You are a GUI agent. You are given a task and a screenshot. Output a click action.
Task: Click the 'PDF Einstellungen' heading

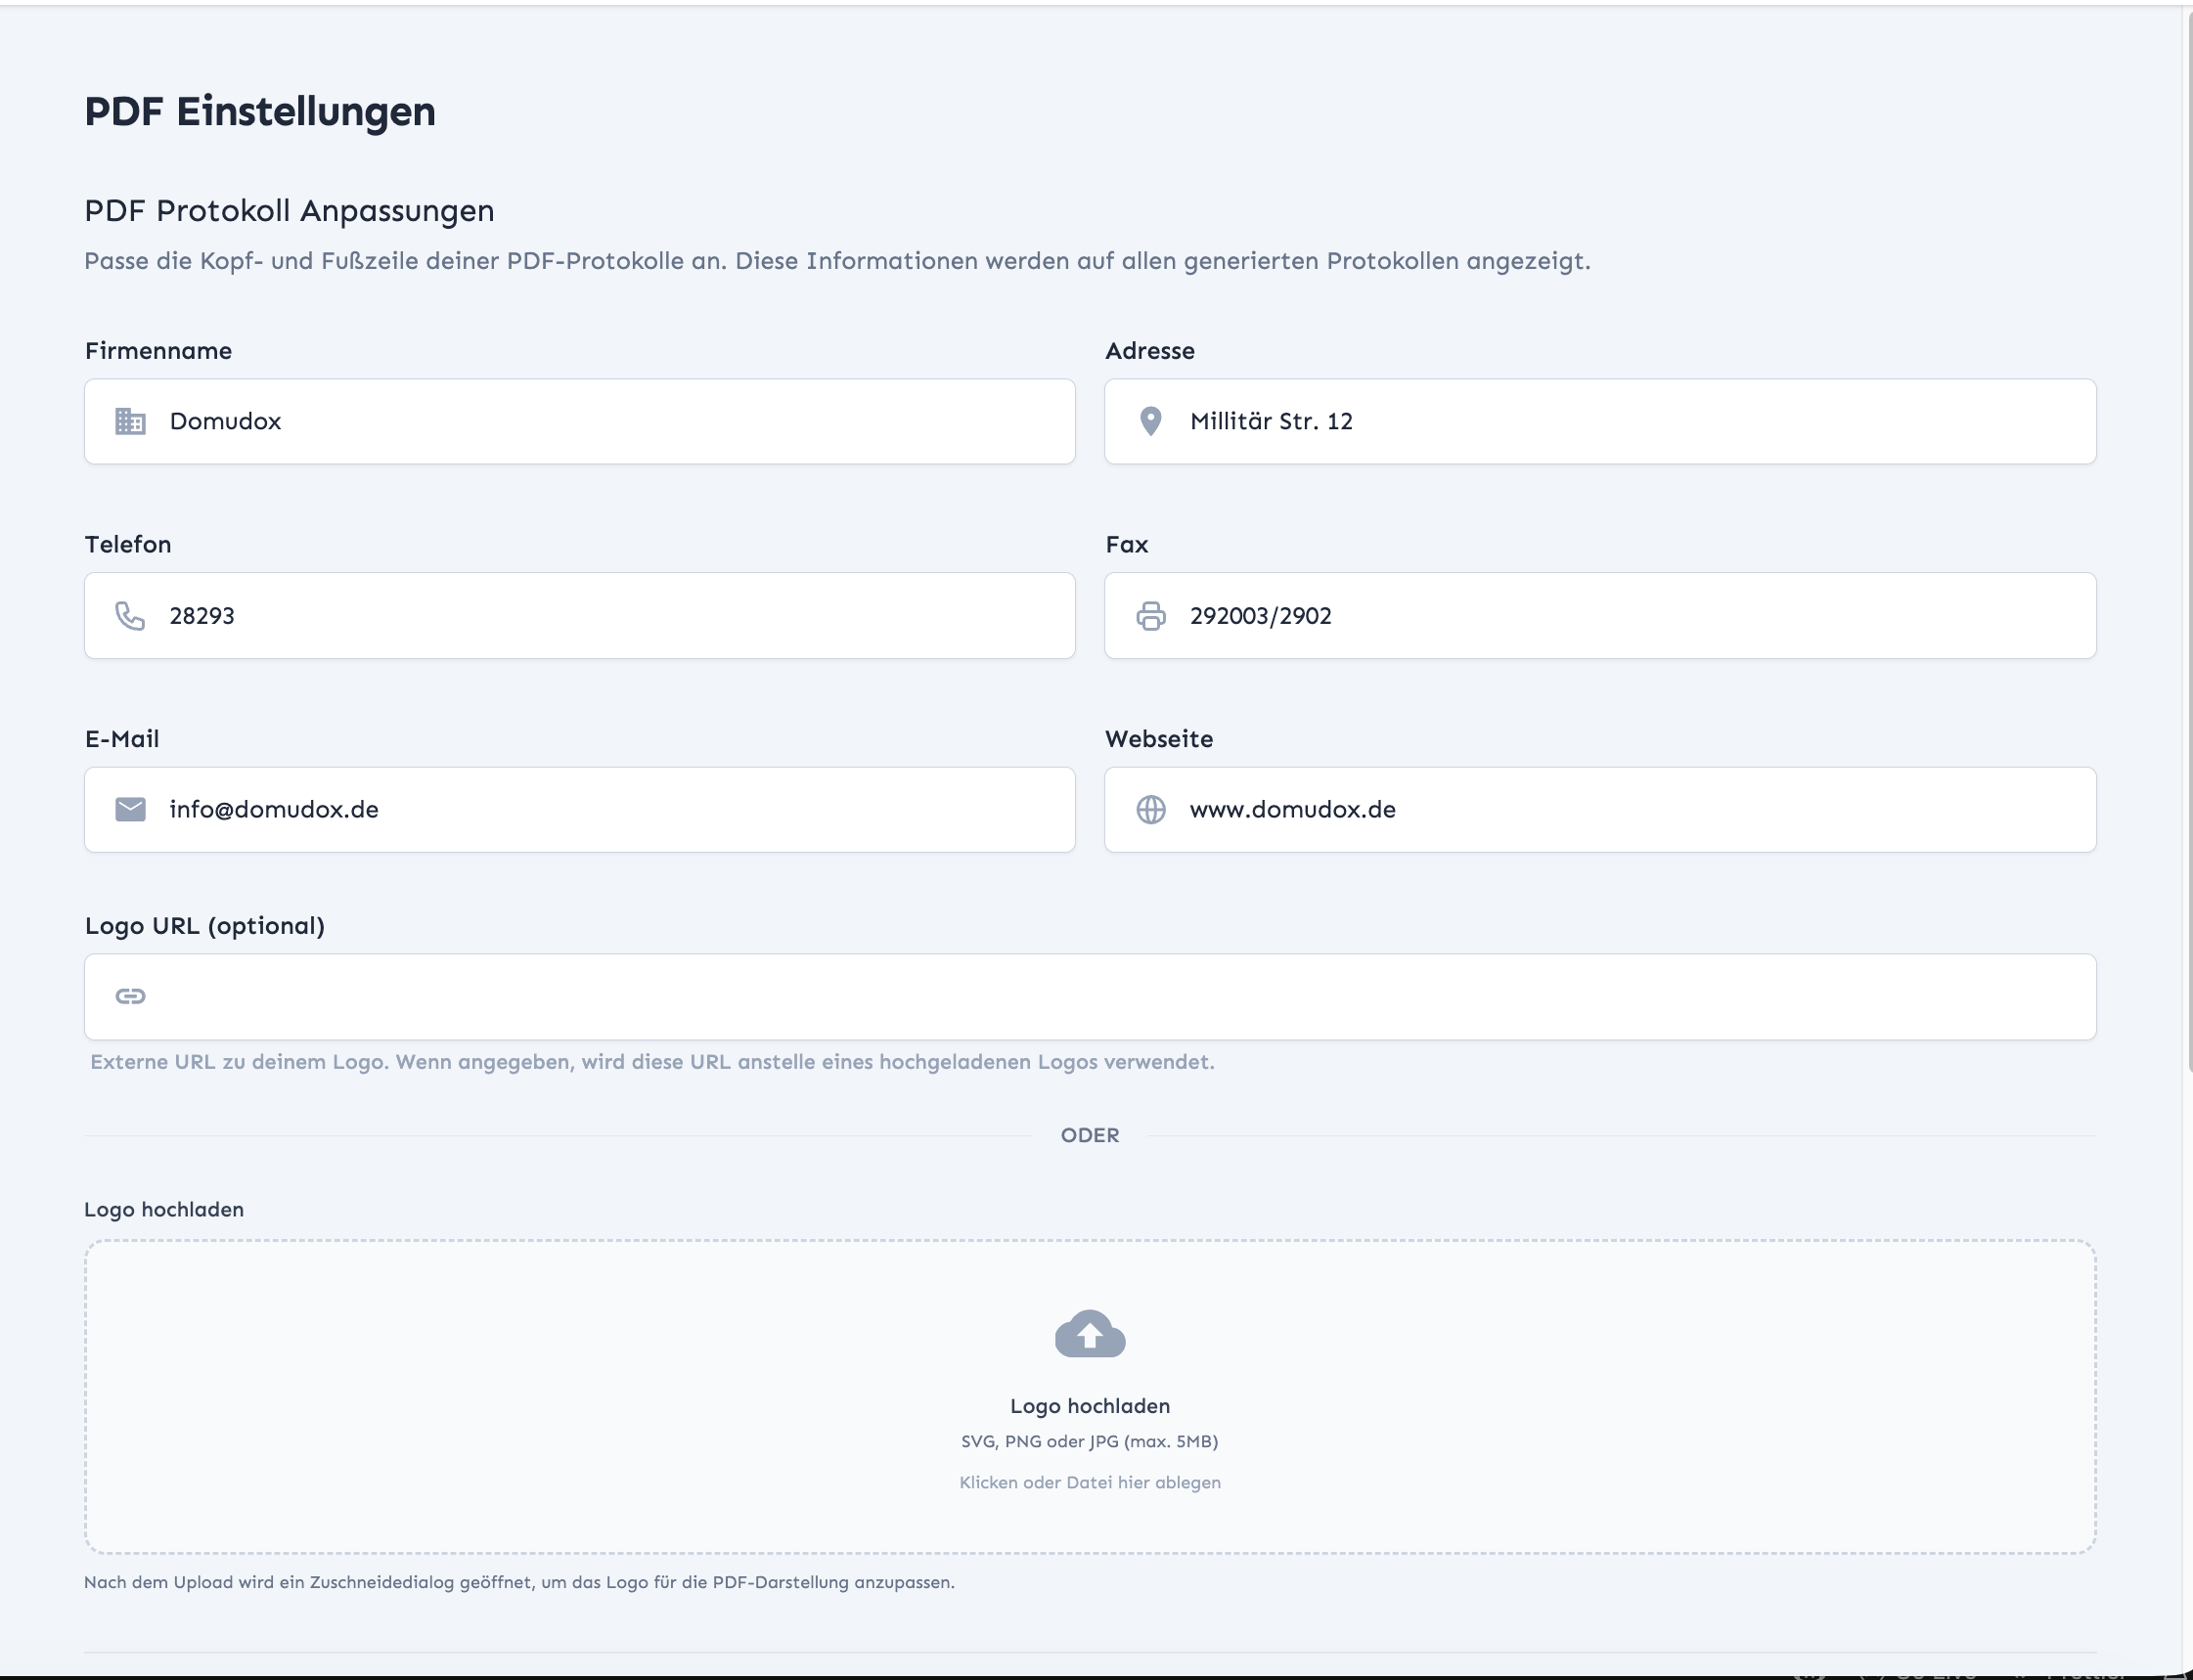260,111
